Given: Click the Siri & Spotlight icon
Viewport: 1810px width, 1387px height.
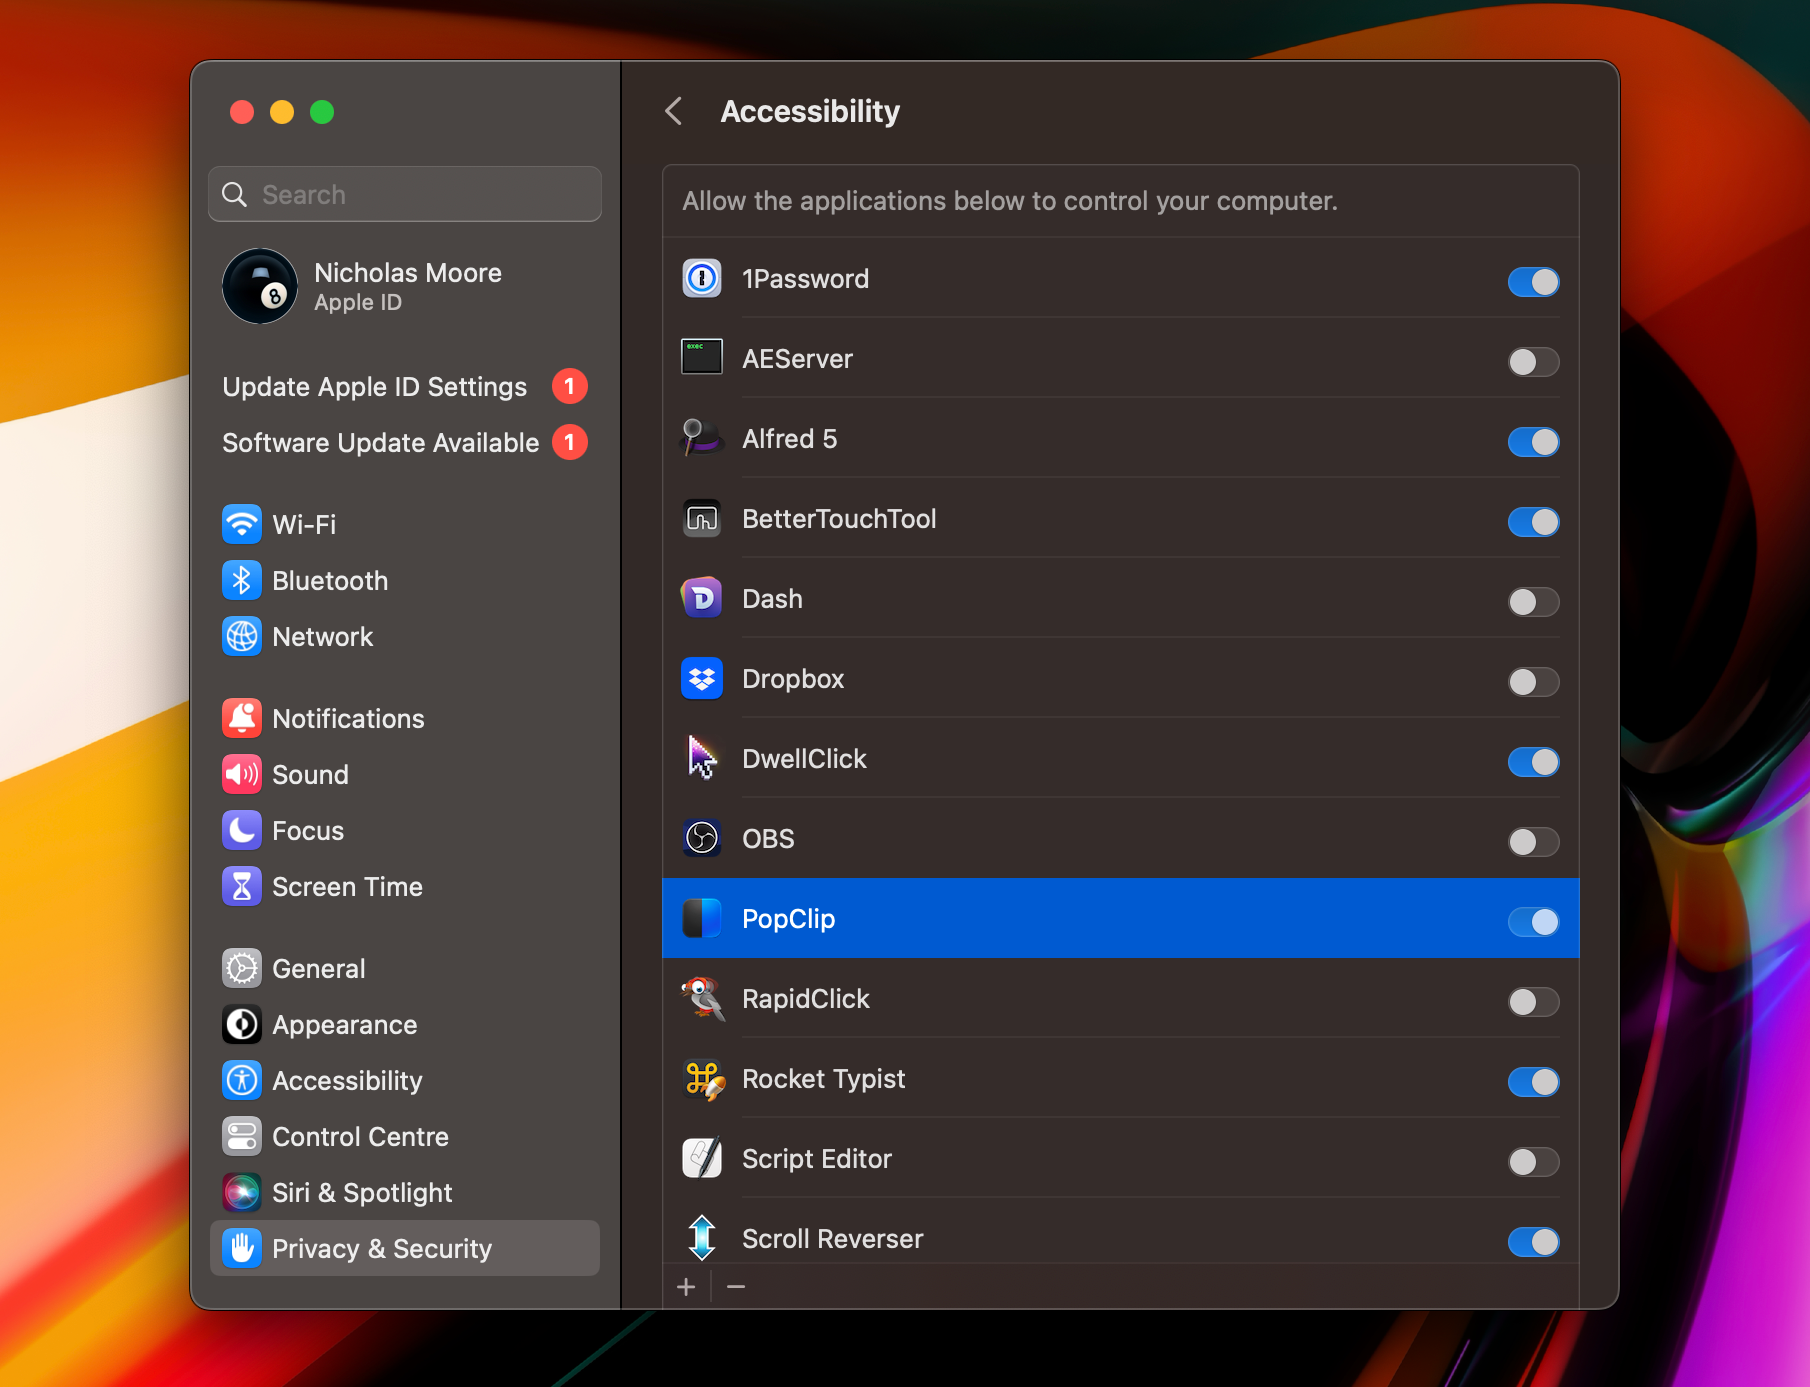Looking at the screenshot, I should pos(242,1192).
